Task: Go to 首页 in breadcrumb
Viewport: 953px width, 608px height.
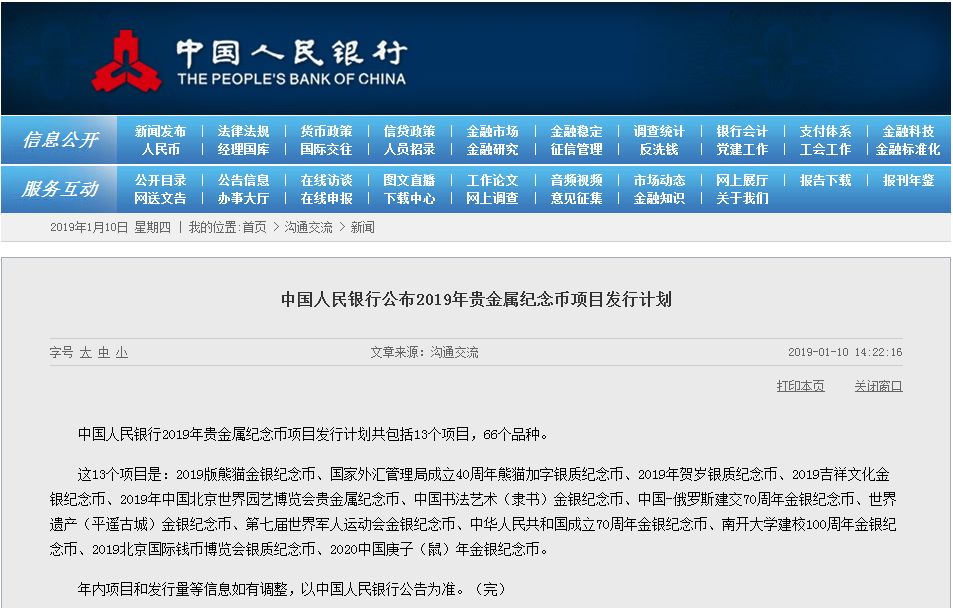Action: [255, 227]
